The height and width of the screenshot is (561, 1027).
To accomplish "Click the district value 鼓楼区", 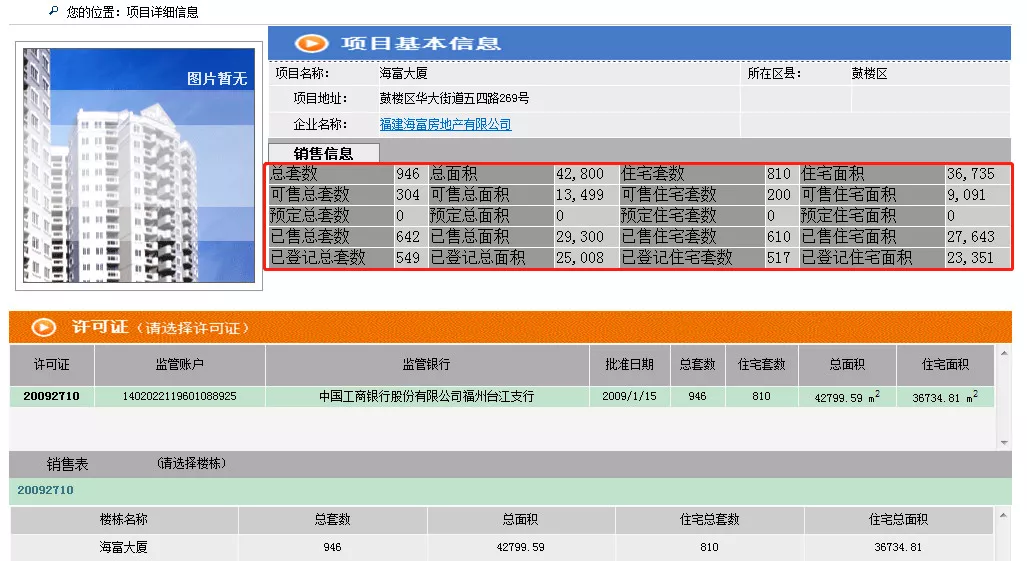I will pos(870,73).
